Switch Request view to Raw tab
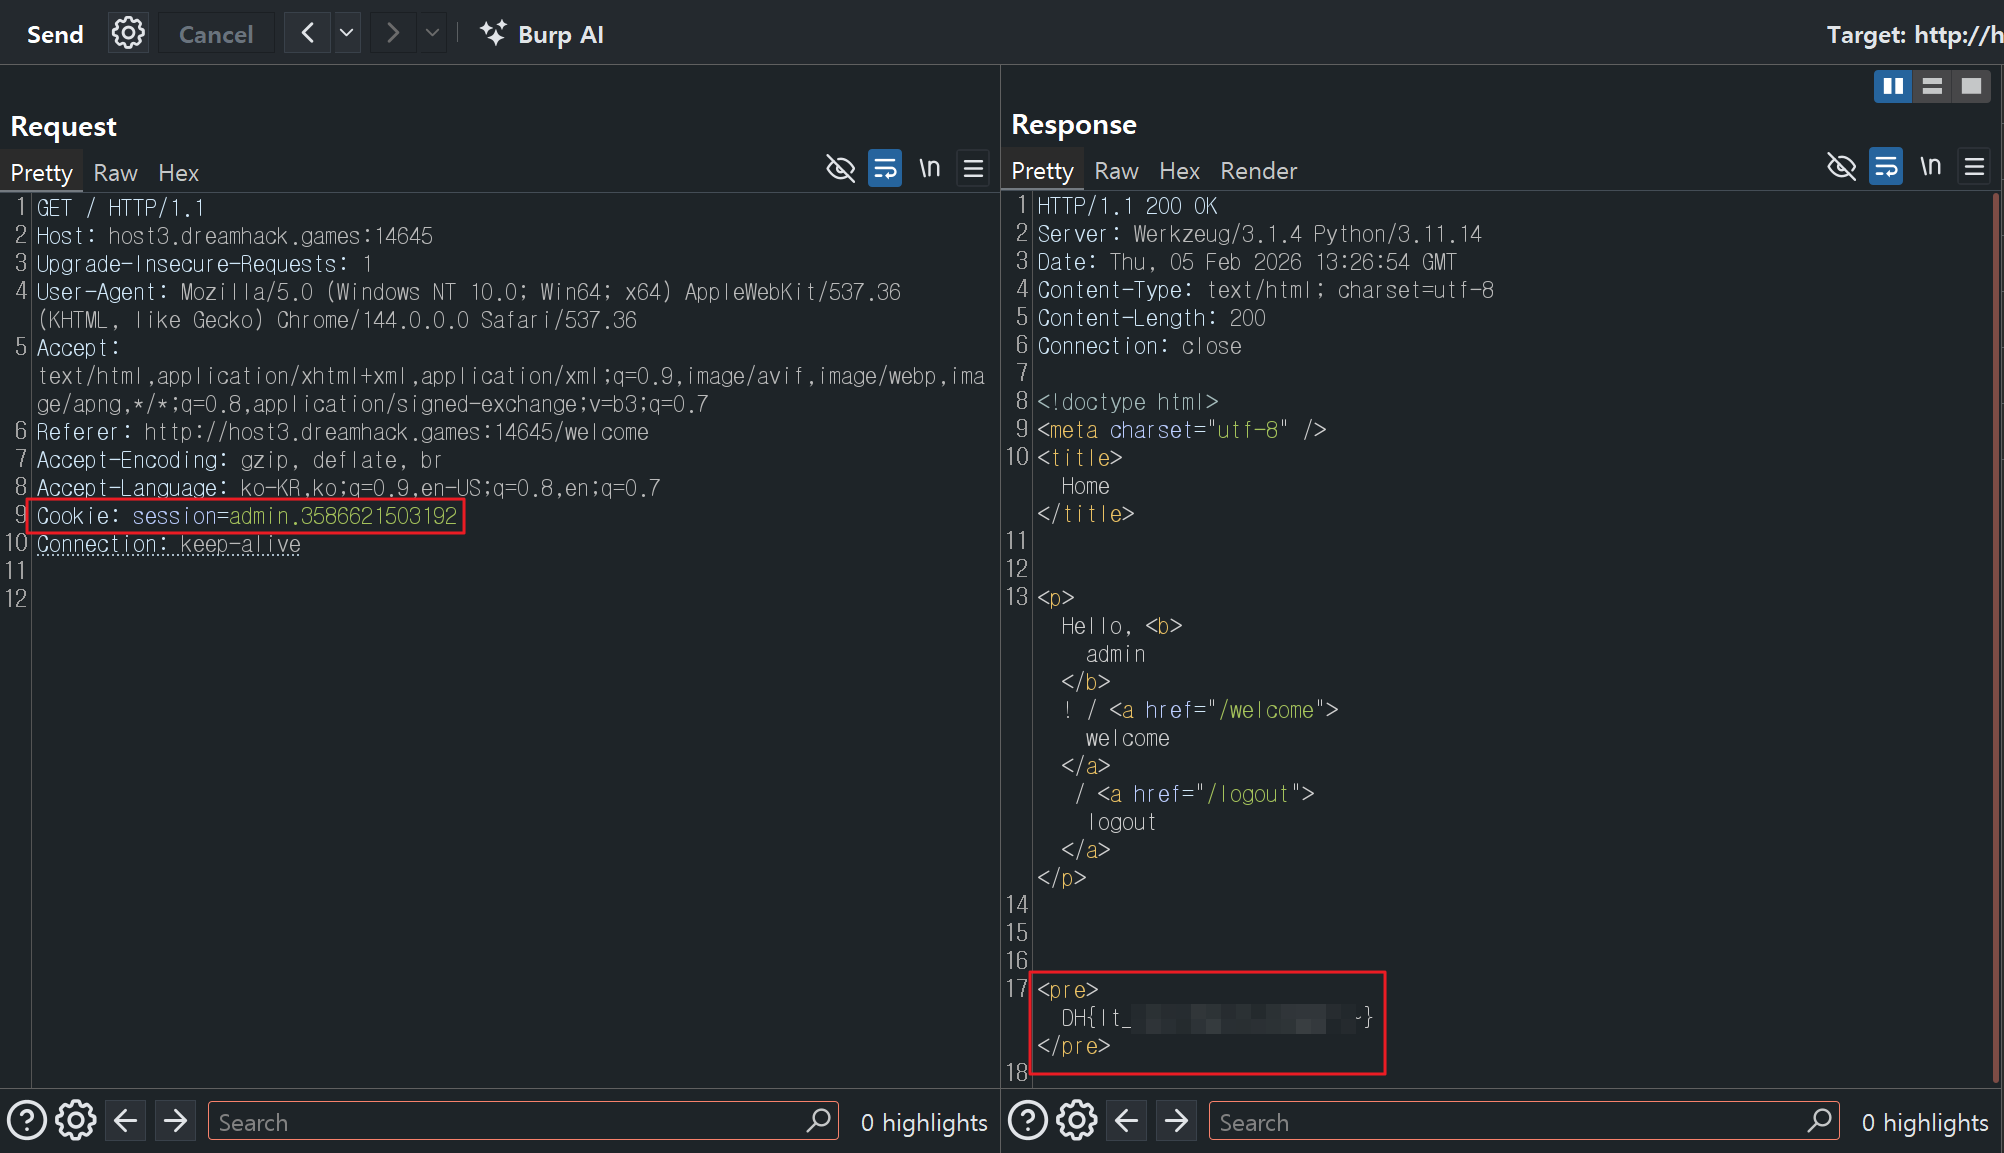The width and height of the screenshot is (2004, 1153). [115, 173]
